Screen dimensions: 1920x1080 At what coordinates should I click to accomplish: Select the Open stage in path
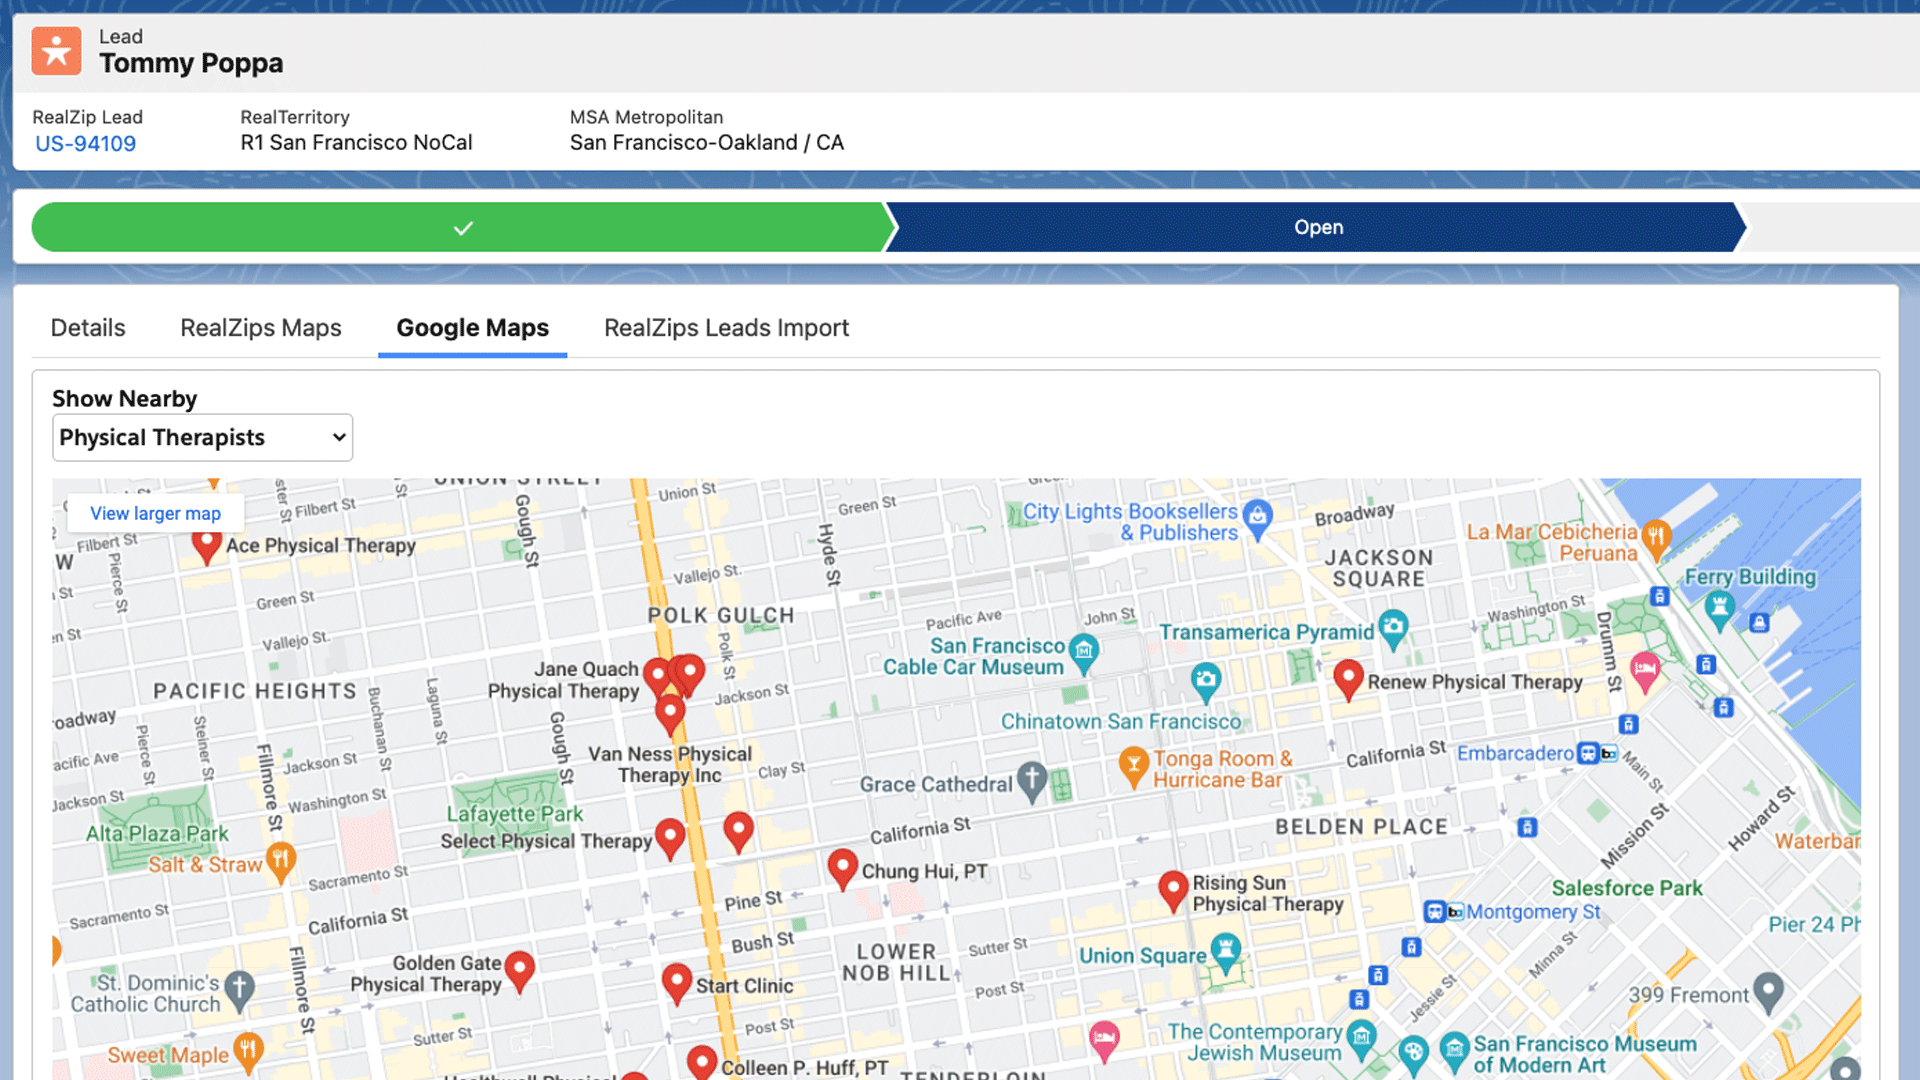click(x=1318, y=227)
